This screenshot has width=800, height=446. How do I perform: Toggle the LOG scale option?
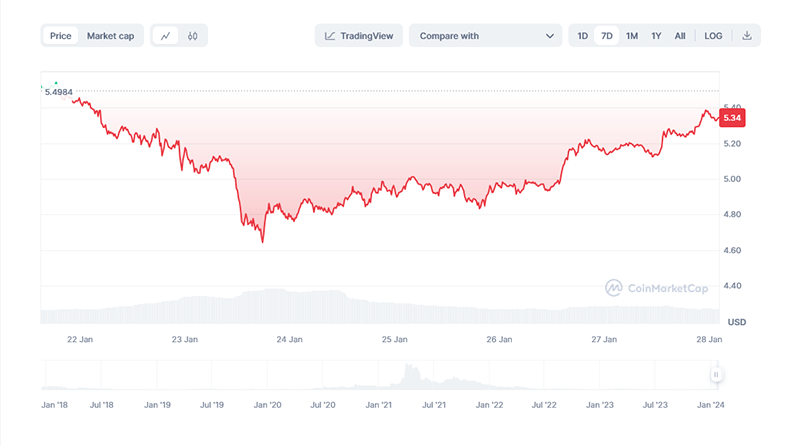coord(713,36)
